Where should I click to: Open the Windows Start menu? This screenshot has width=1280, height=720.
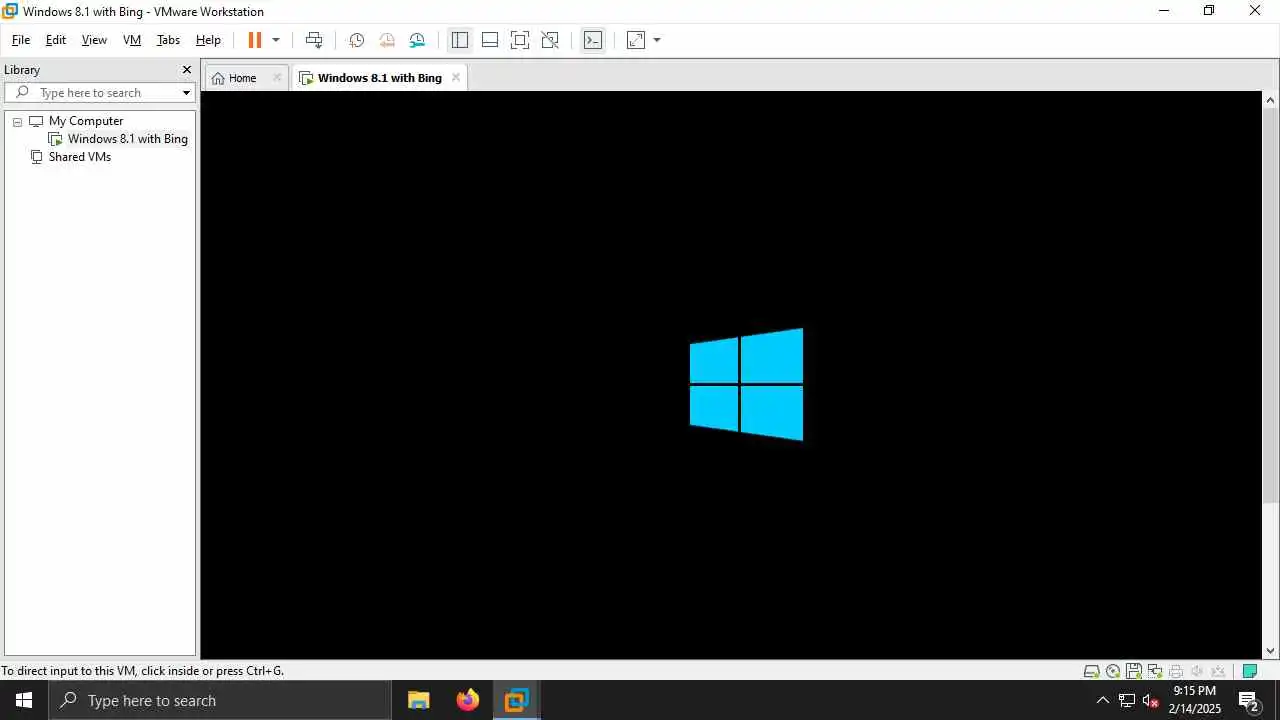pyautogui.click(x=24, y=700)
